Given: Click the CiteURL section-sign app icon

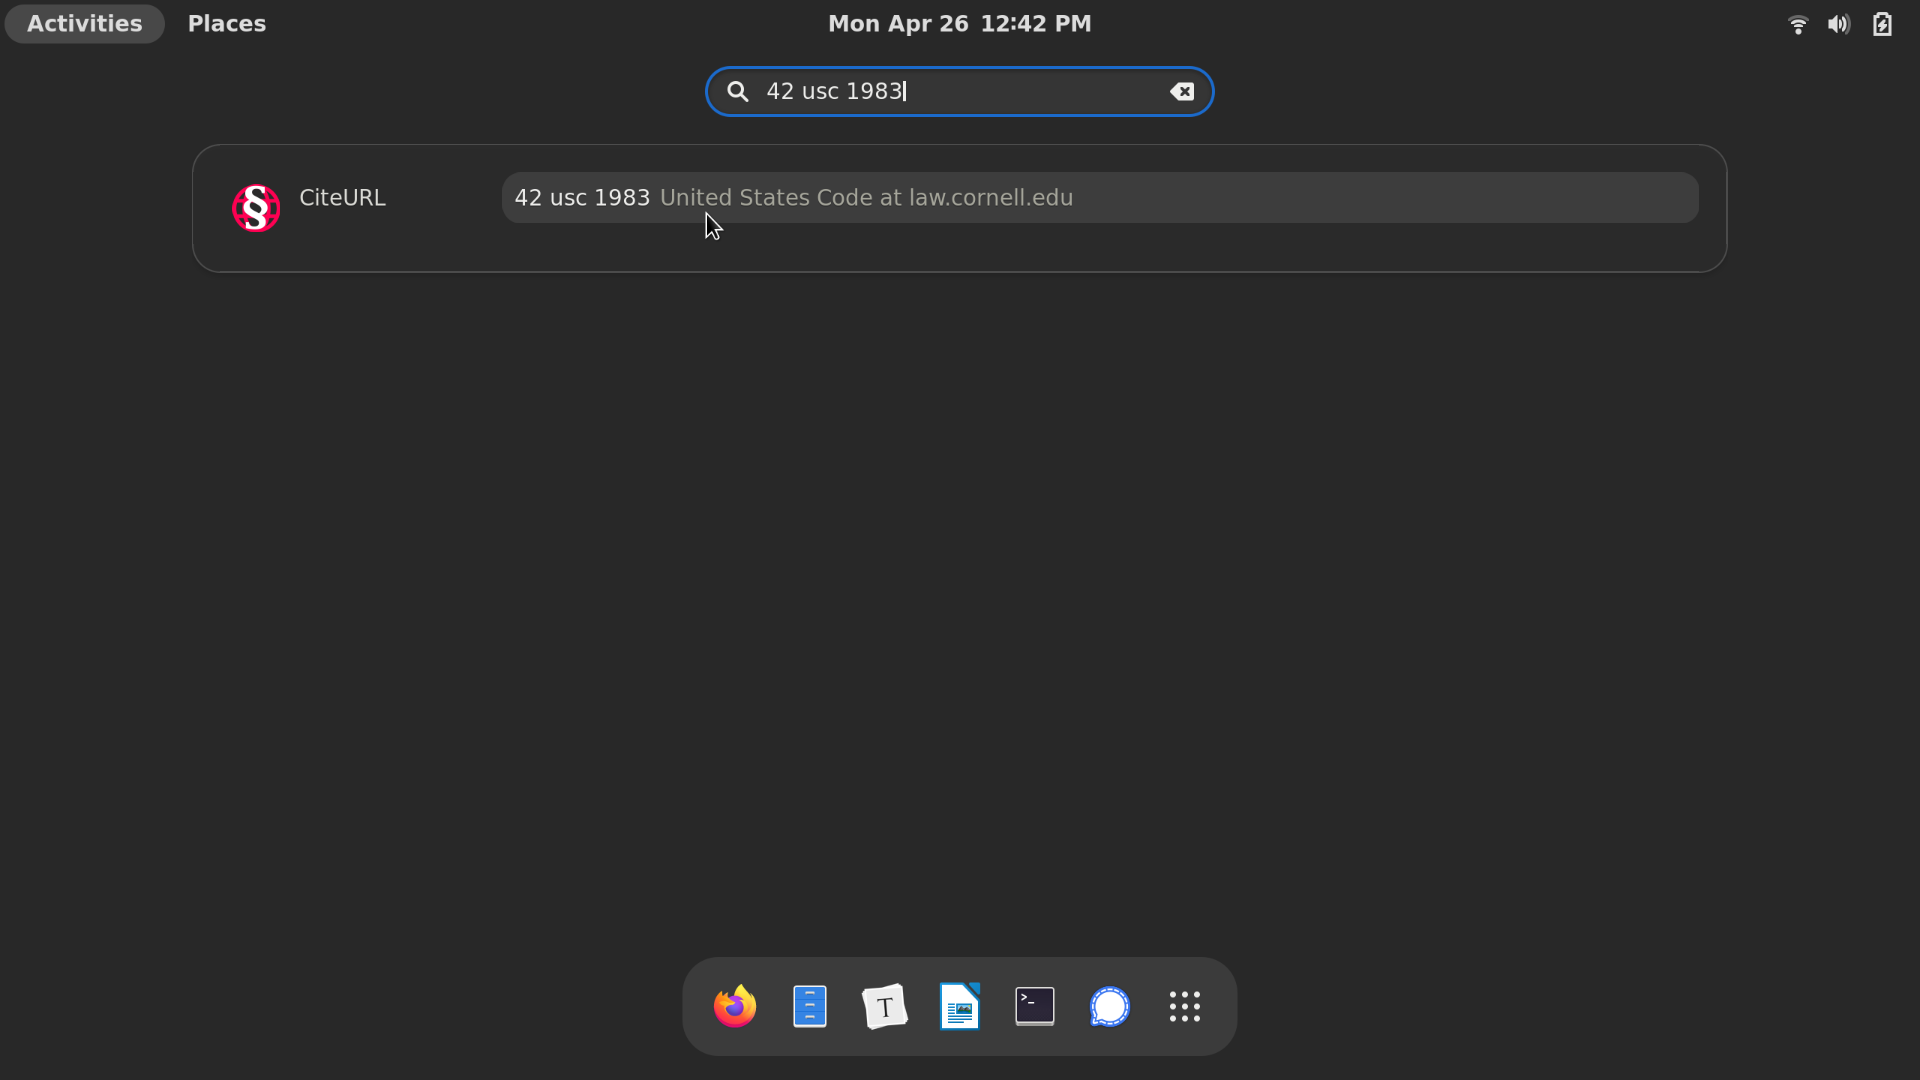Looking at the screenshot, I should coord(256,208).
